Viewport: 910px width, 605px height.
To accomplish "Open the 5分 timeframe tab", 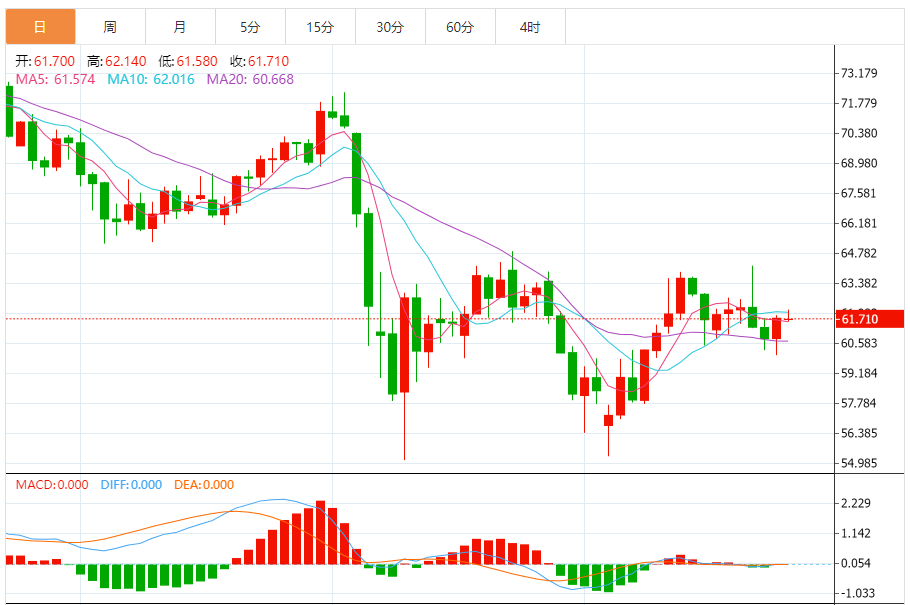I will pyautogui.click(x=250, y=27).
